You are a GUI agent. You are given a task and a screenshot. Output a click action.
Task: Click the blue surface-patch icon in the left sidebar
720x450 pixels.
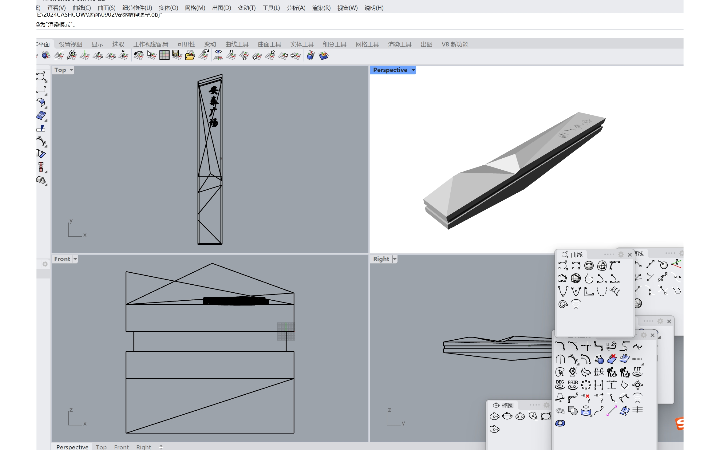(42, 115)
